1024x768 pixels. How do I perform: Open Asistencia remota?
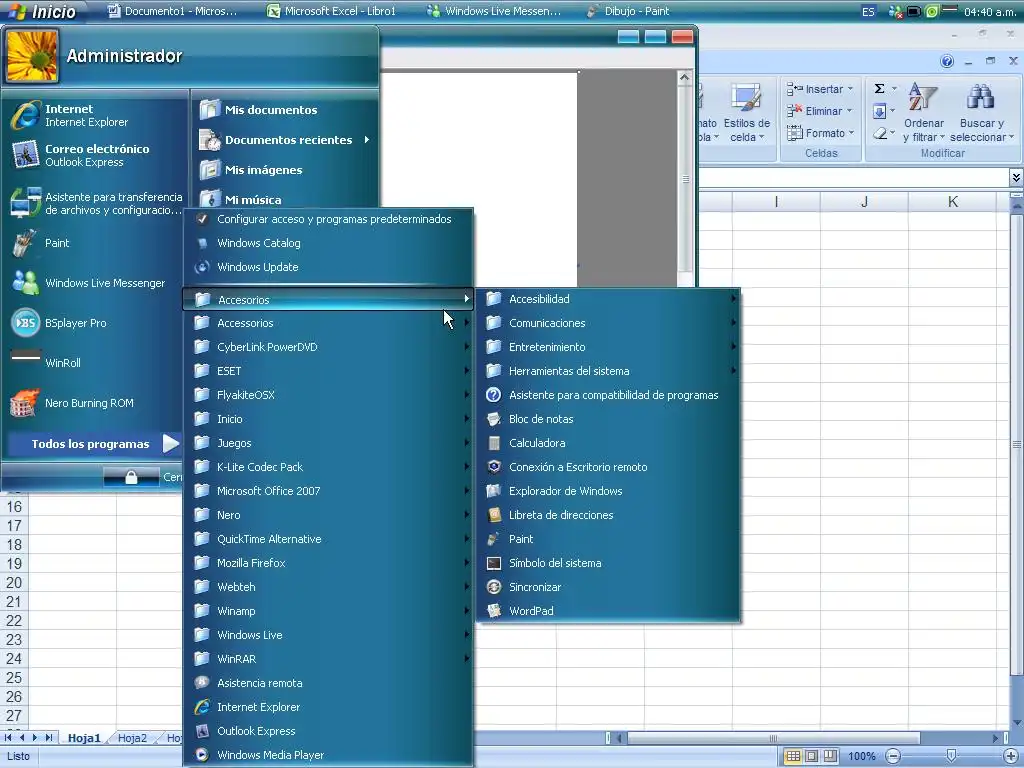click(x=328, y=683)
